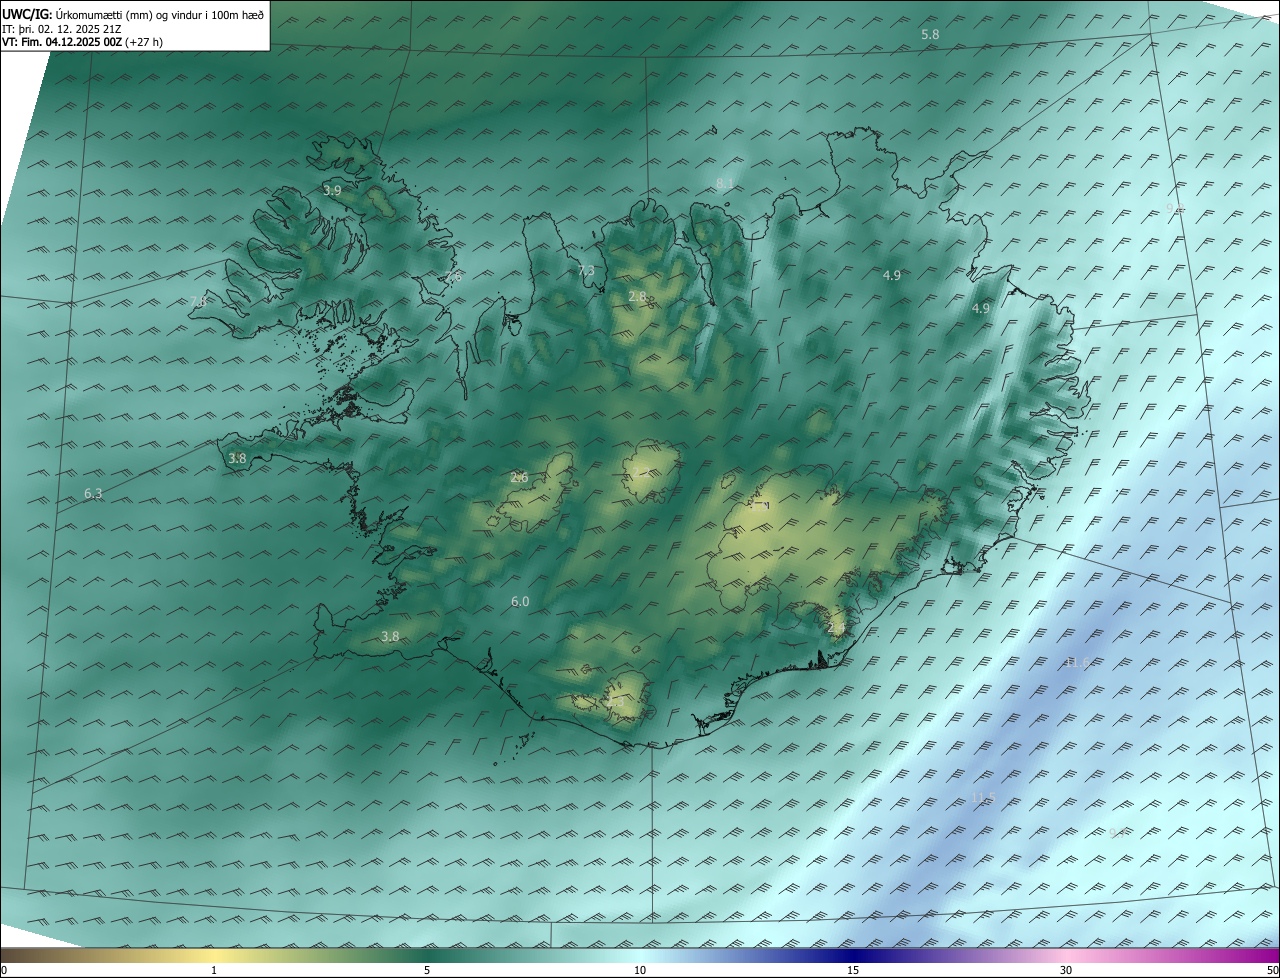Click the '50' tick on the color scale

tap(1272, 970)
